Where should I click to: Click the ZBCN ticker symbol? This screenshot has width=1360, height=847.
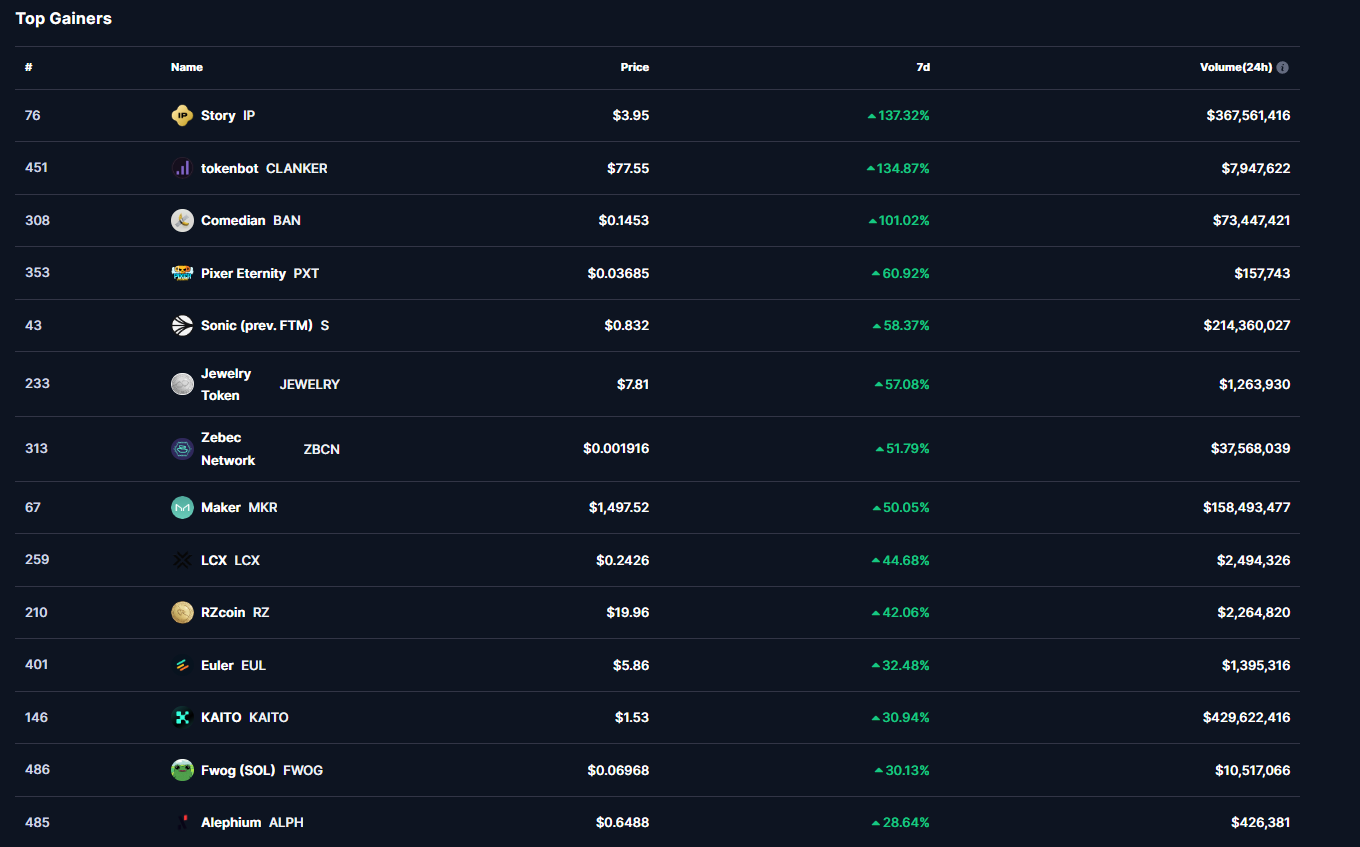coord(322,449)
